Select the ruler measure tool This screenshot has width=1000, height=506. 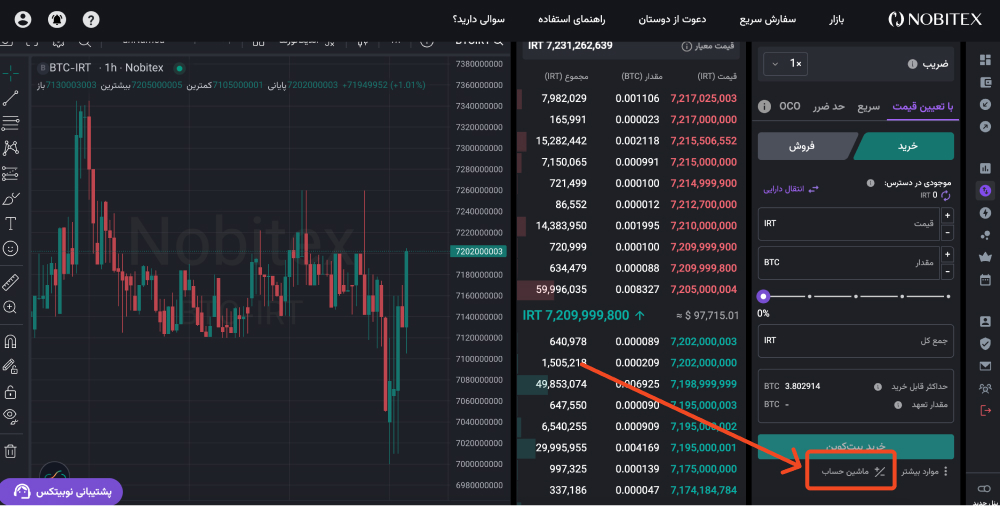[x=10, y=281]
